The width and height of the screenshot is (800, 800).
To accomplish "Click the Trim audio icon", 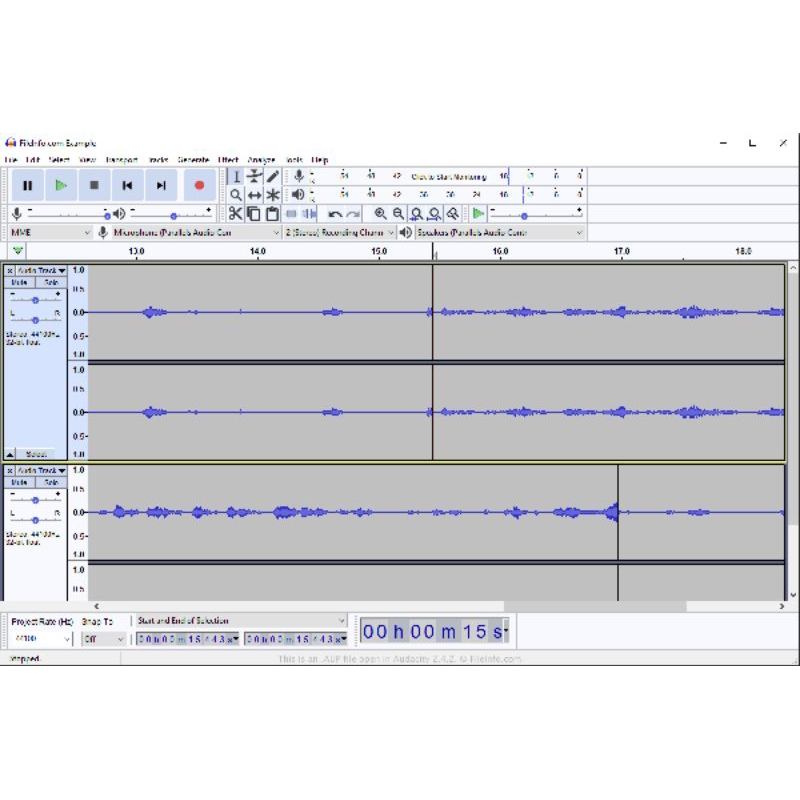I will click(x=291, y=213).
